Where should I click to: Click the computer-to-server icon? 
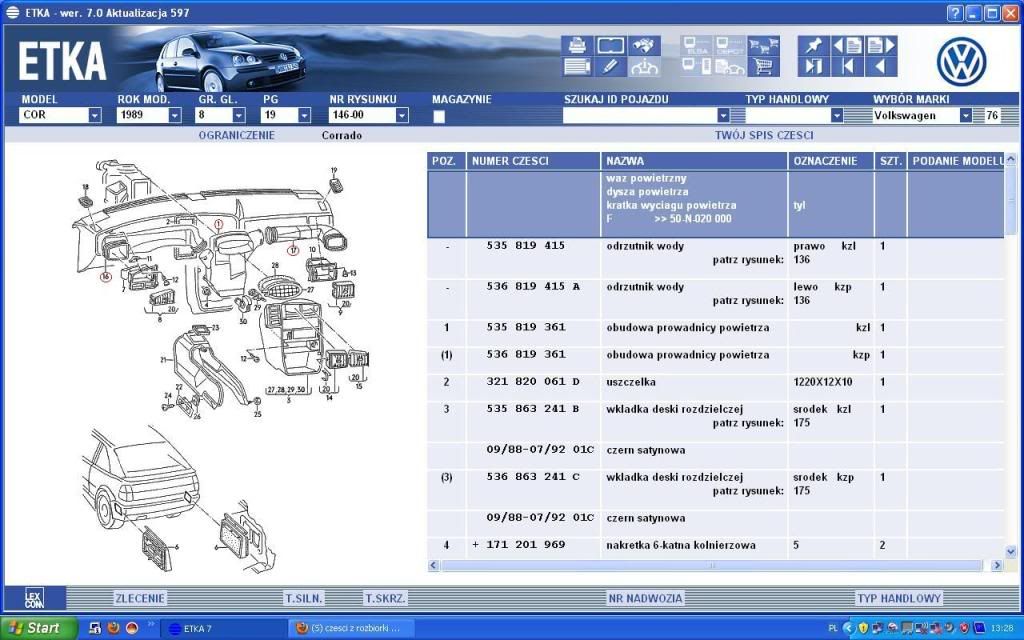pos(697,66)
